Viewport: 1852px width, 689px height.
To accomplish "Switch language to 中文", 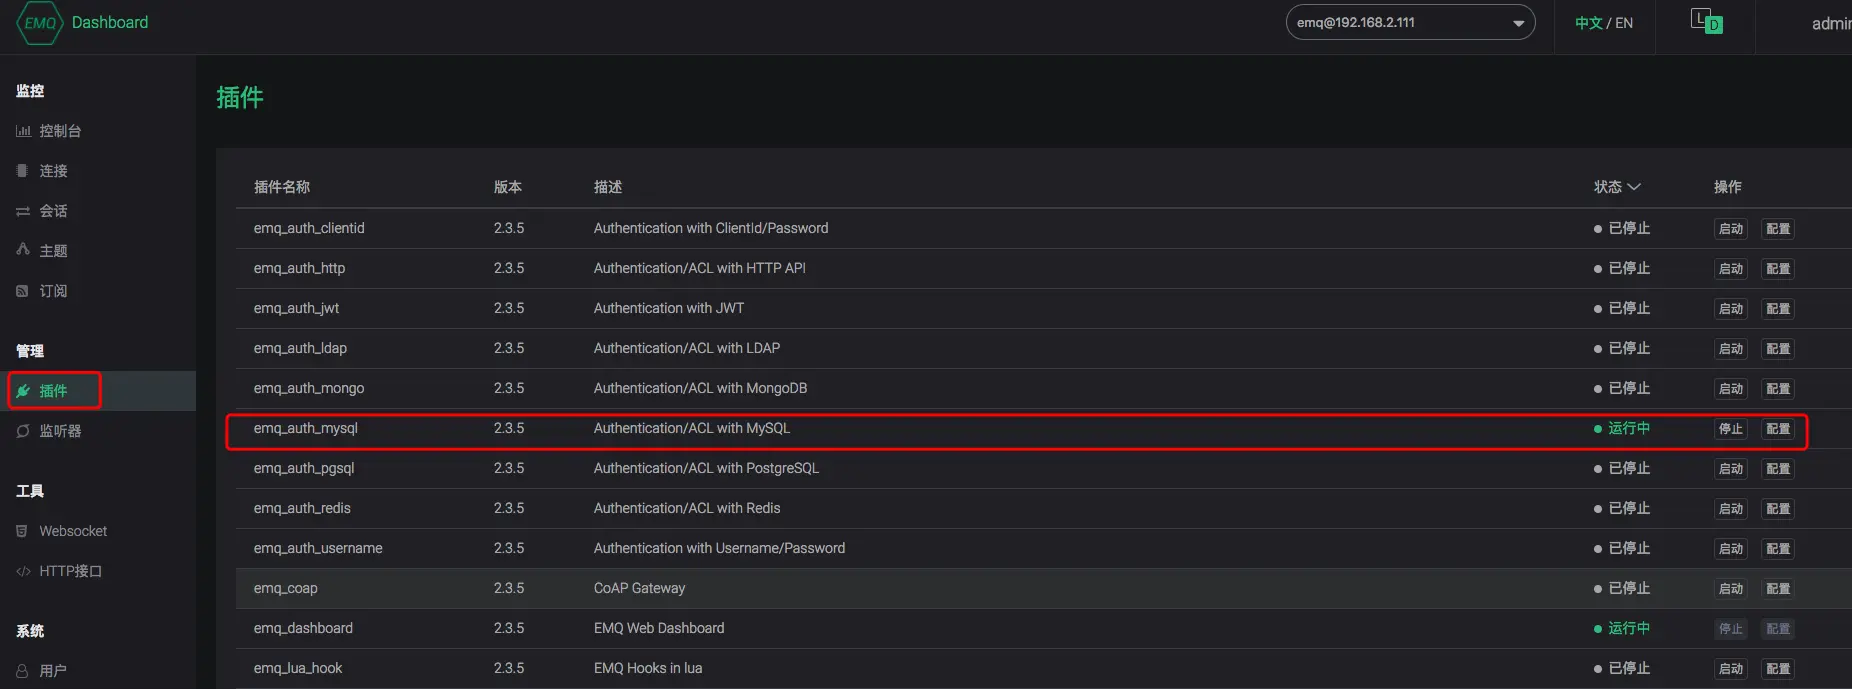I will tap(1588, 23).
